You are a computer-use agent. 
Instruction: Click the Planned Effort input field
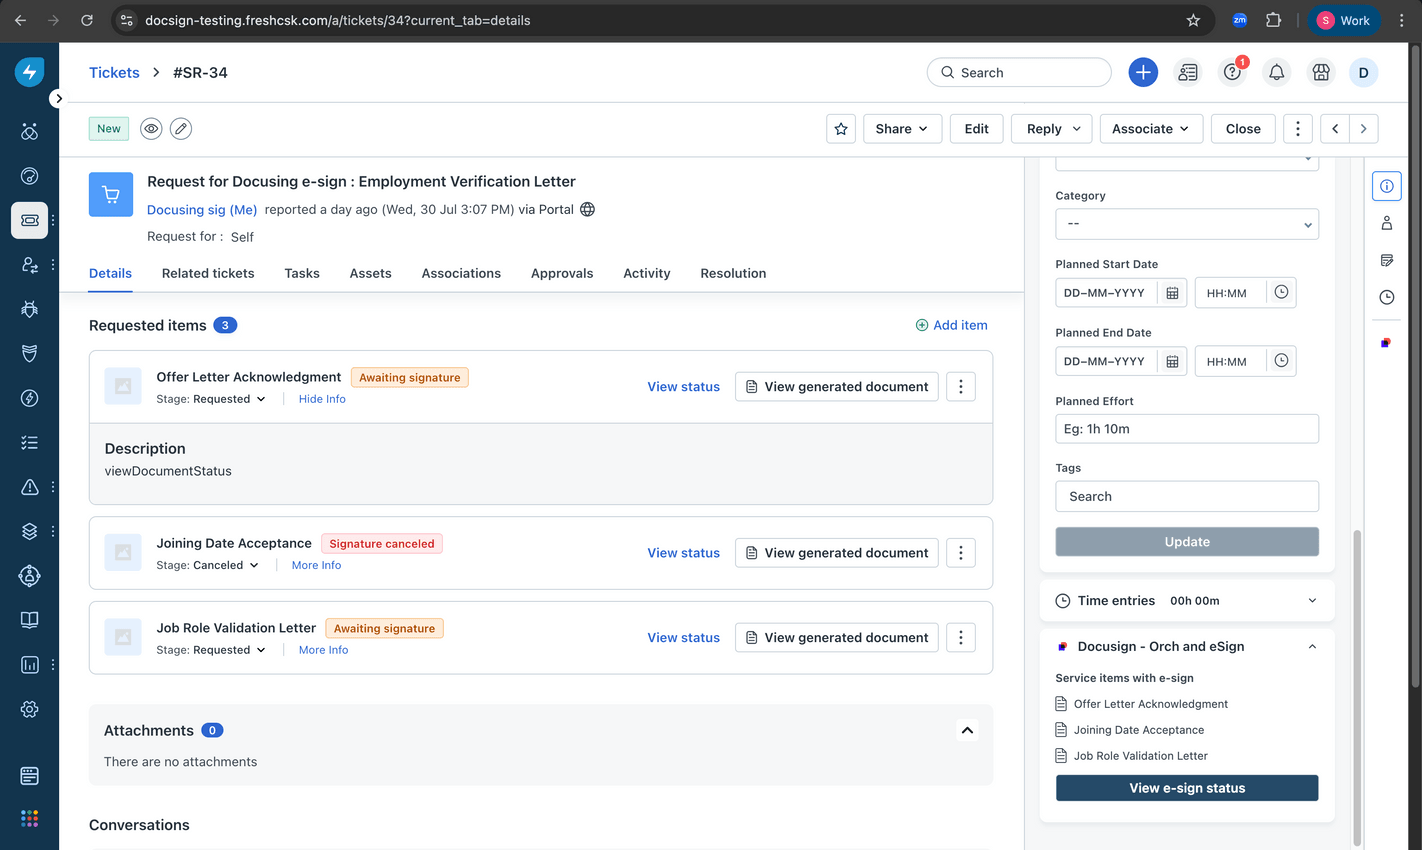coord(1187,429)
